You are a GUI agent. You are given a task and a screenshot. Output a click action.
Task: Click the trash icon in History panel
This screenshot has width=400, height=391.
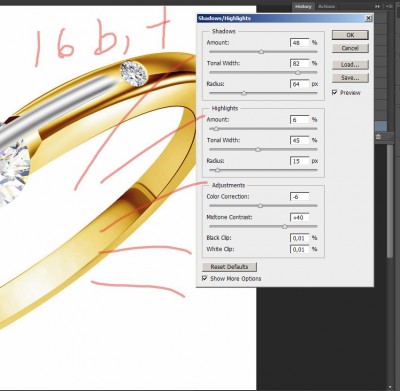point(378,137)
